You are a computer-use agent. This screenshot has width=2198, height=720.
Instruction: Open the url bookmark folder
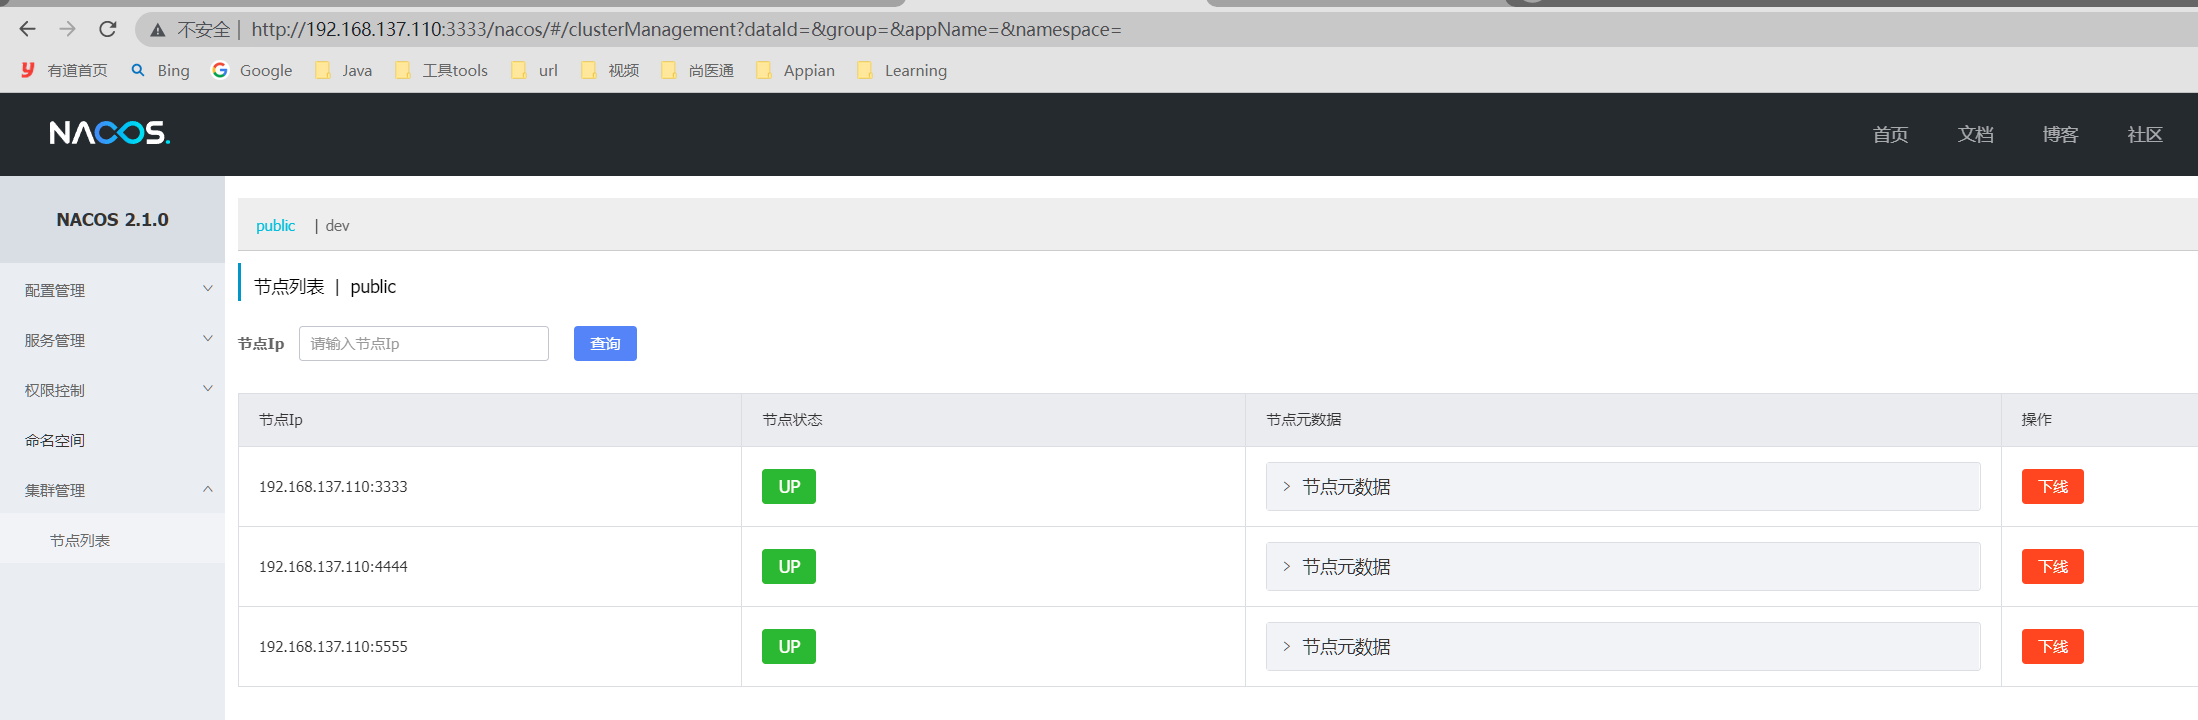534,70
